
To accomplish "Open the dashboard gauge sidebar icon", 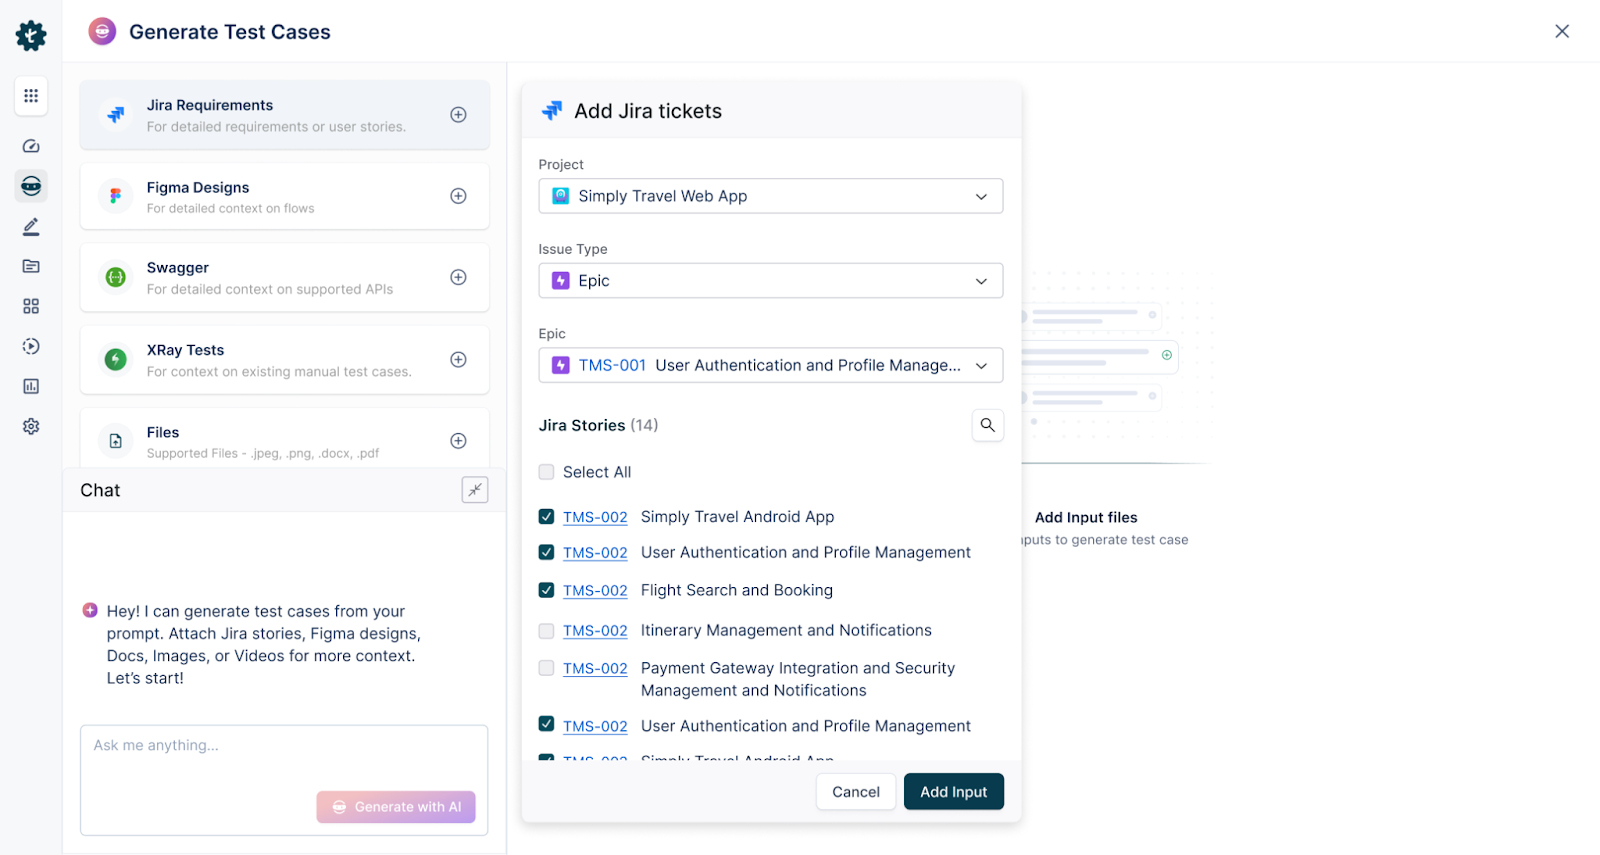I will tap(31, 146).
